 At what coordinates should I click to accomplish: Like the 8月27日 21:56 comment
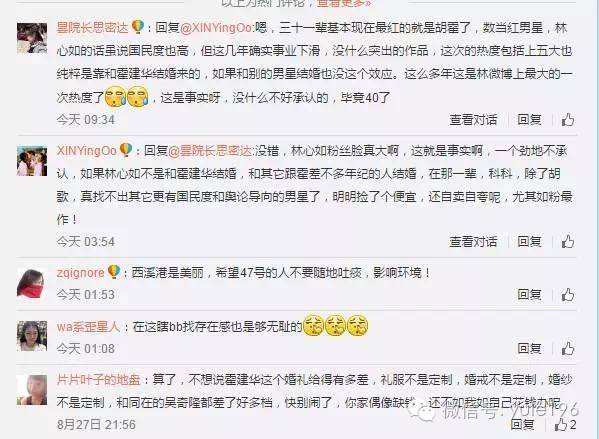click(561, 424)
